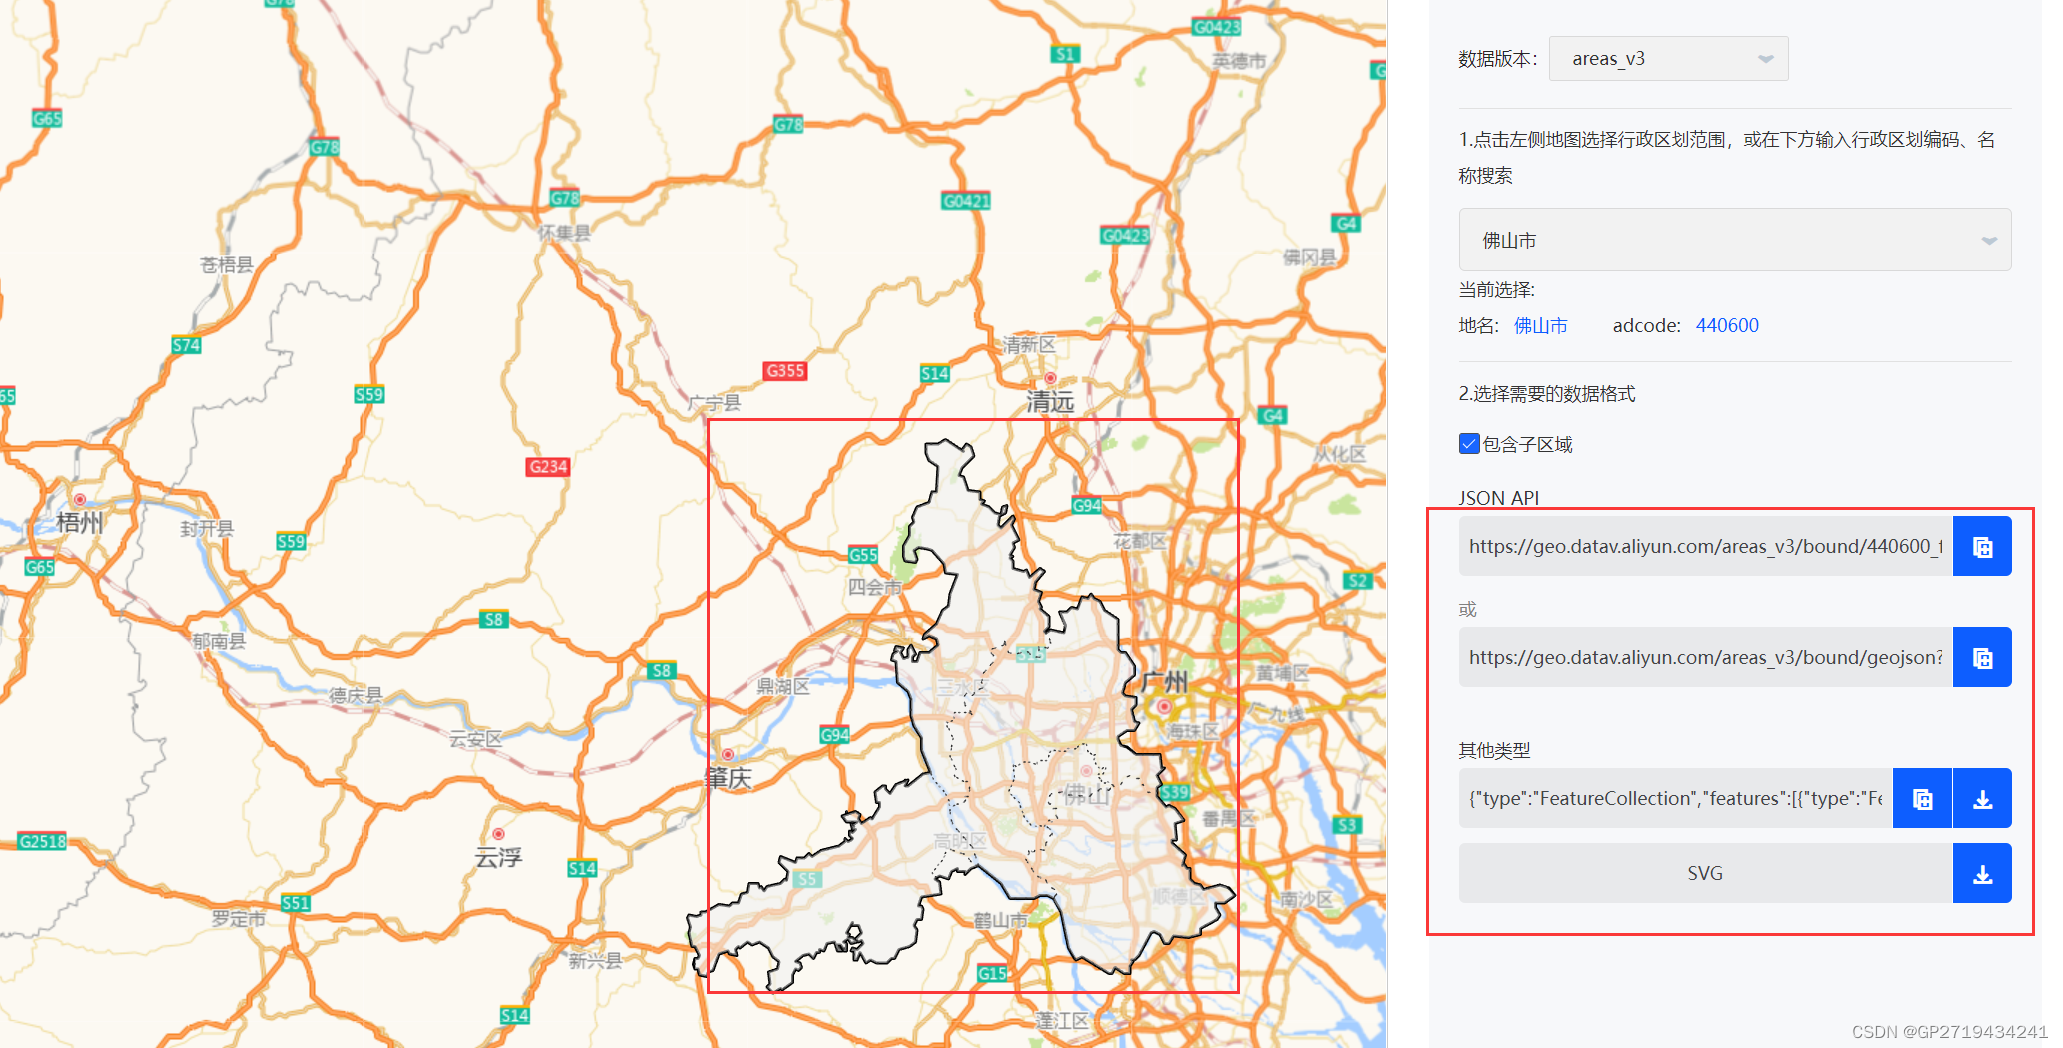
Task: Click 鼎湖区 label on the map
Action: click(x=783, y=686)
